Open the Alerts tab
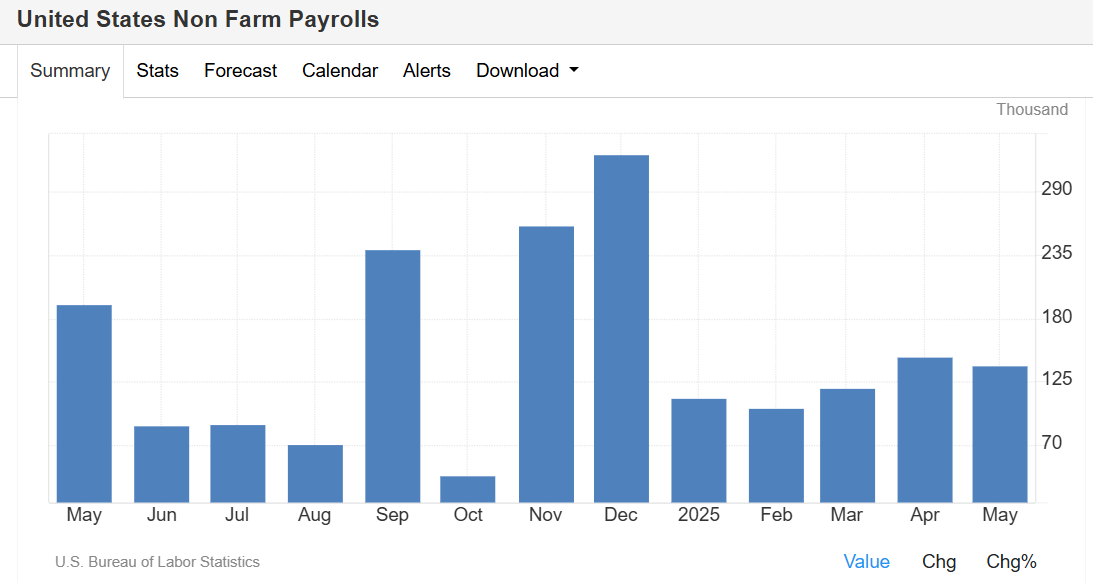The width and height of the screenshot is (1093, 583). click(427, 71)
